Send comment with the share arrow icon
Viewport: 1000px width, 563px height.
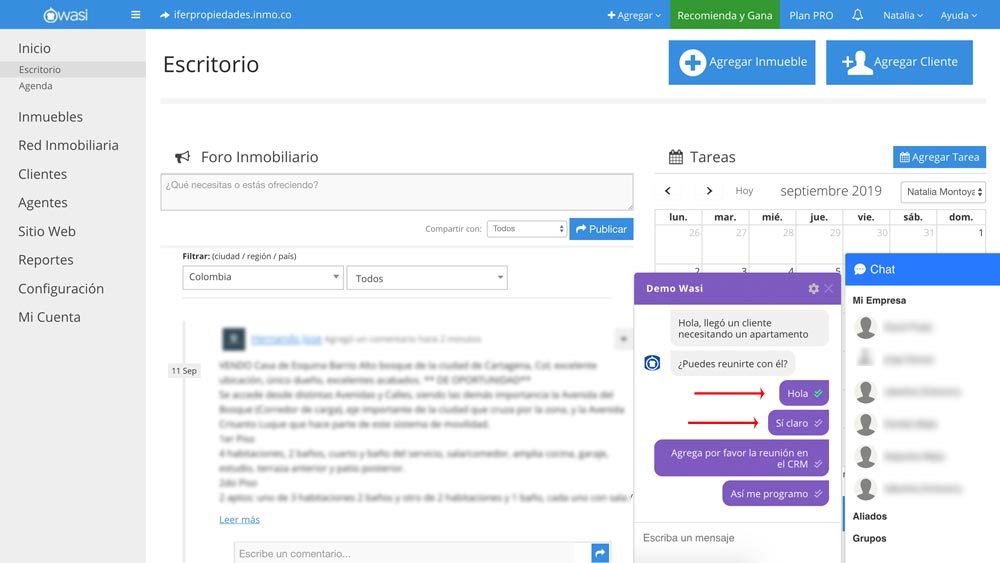click(x=600, y=553)
